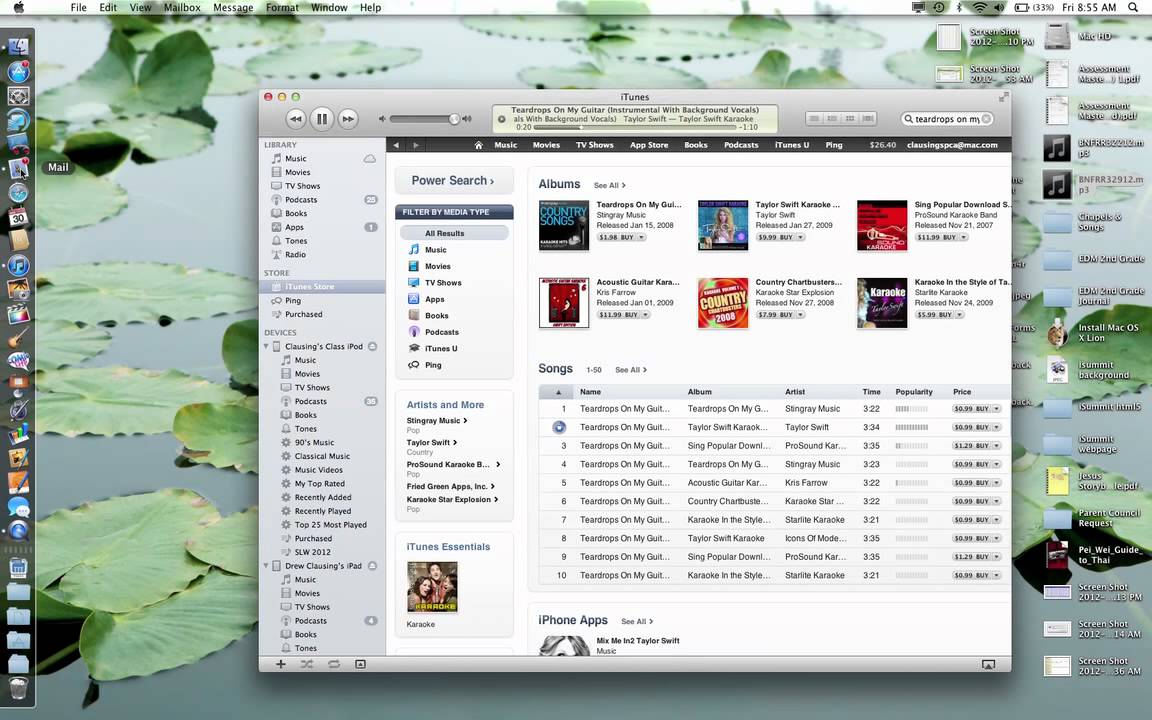Click the add playlist plus button
Image resolution: width=1152 pixels, height=720 pixels.
[281, 663]
